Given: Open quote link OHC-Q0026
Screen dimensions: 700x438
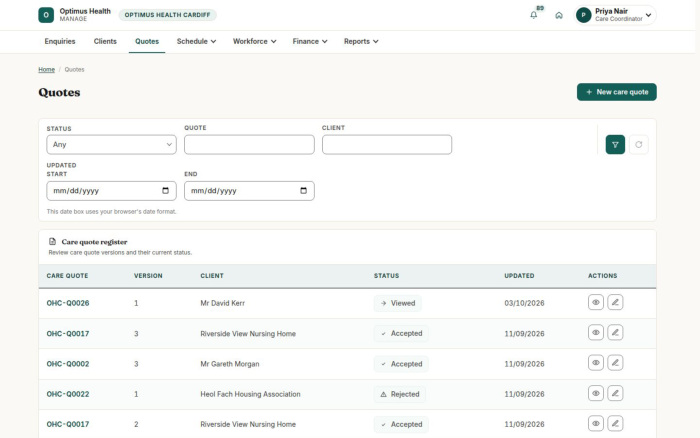Looking at the screenshot, I should pyautogui.click(x=68, y=303).
